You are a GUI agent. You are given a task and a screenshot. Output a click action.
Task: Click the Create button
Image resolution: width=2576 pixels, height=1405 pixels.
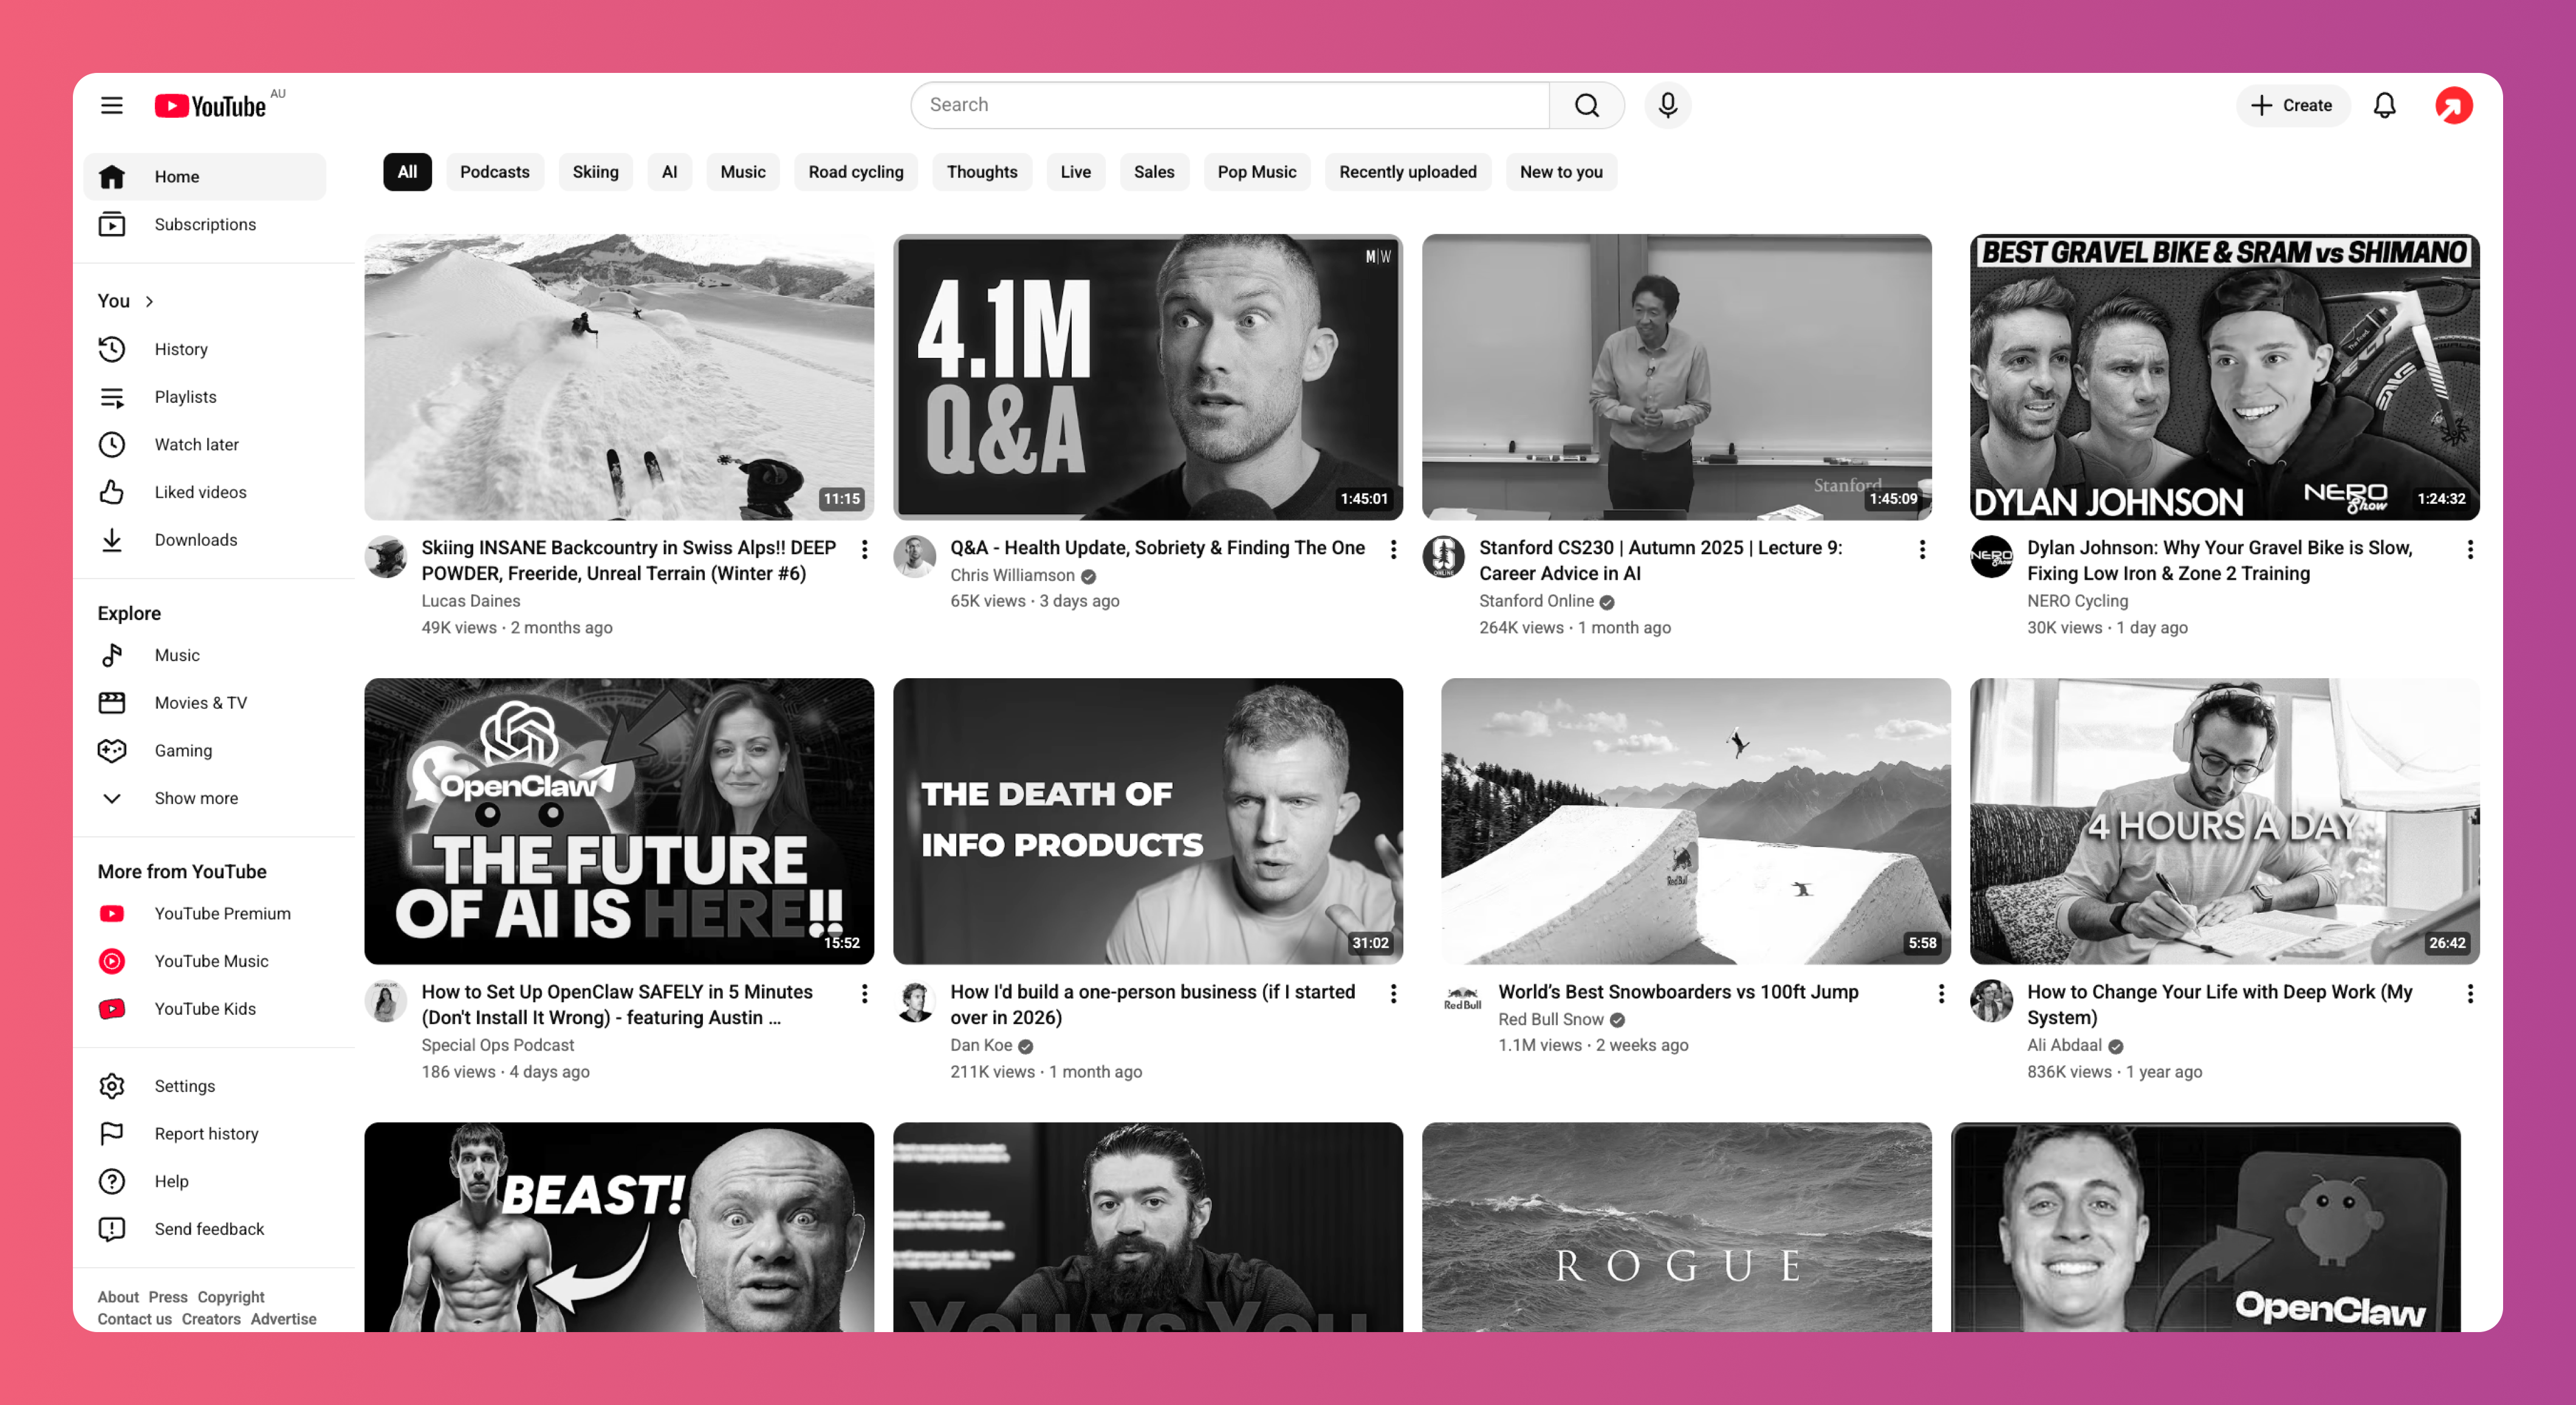[x=2291, y=105]
